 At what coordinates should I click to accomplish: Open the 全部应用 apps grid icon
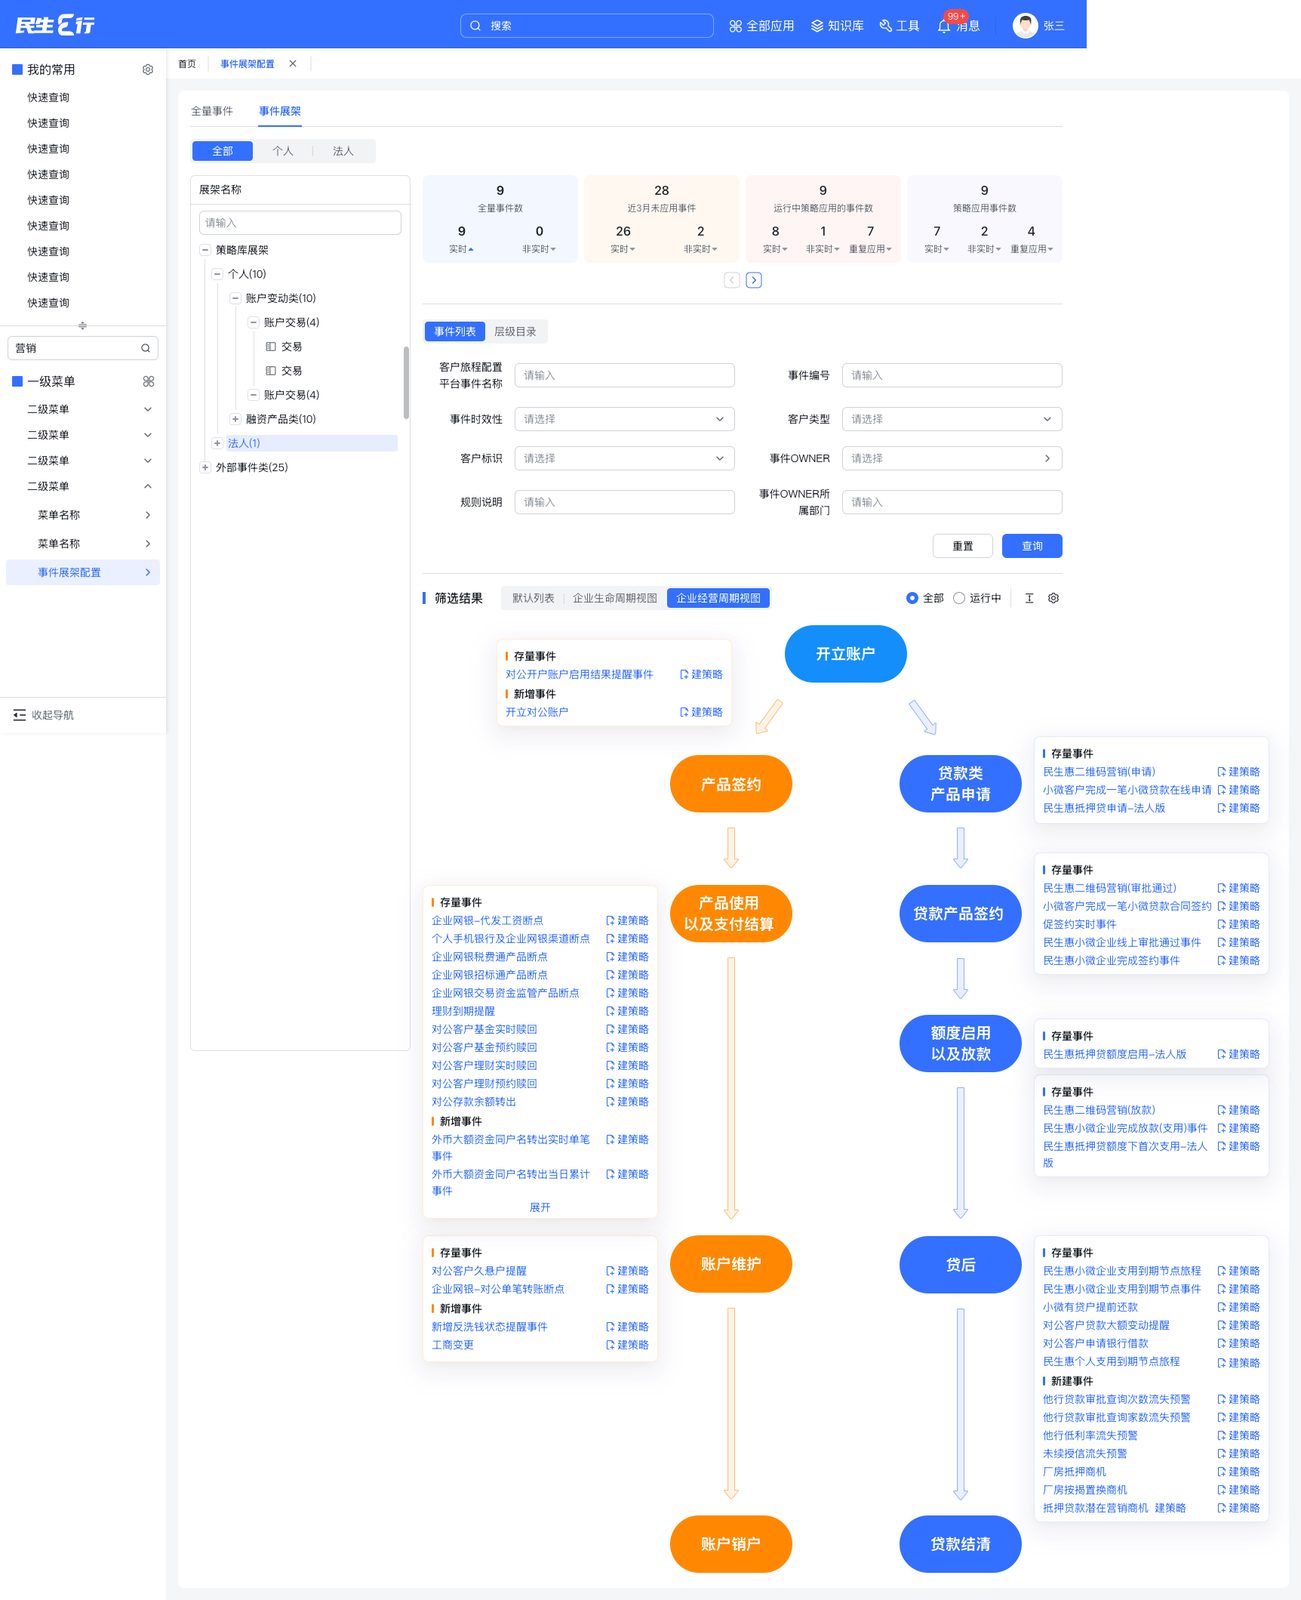tap(735, 26)
